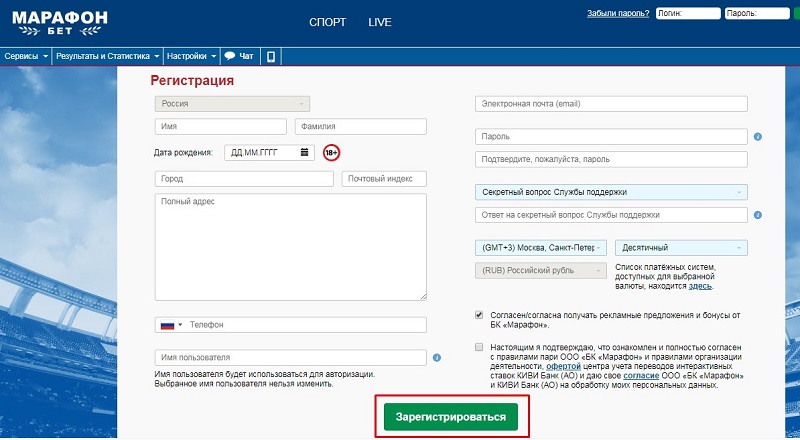The image size is (800, 440).
Task: Click the Marathon Bet logo
Action: 60,22
